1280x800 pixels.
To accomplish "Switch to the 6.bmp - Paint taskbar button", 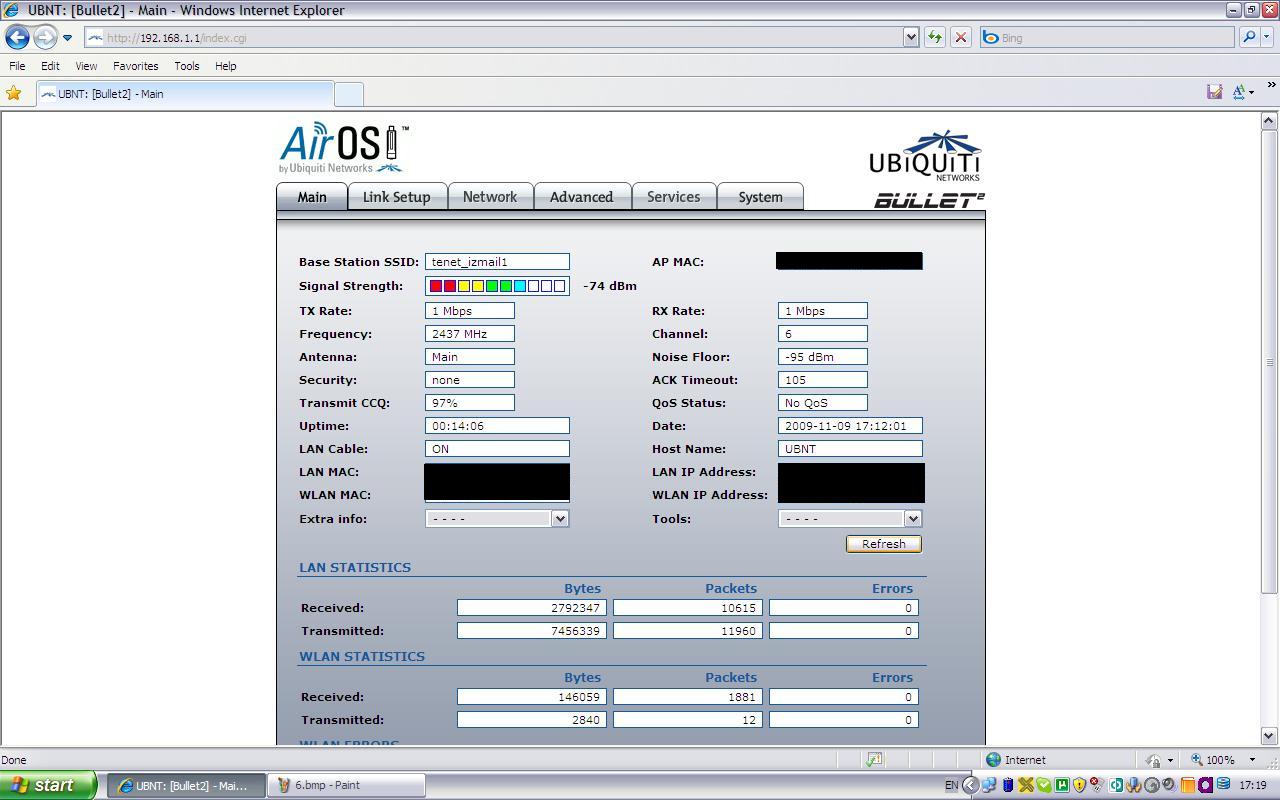I will click(x=345, y=785).
